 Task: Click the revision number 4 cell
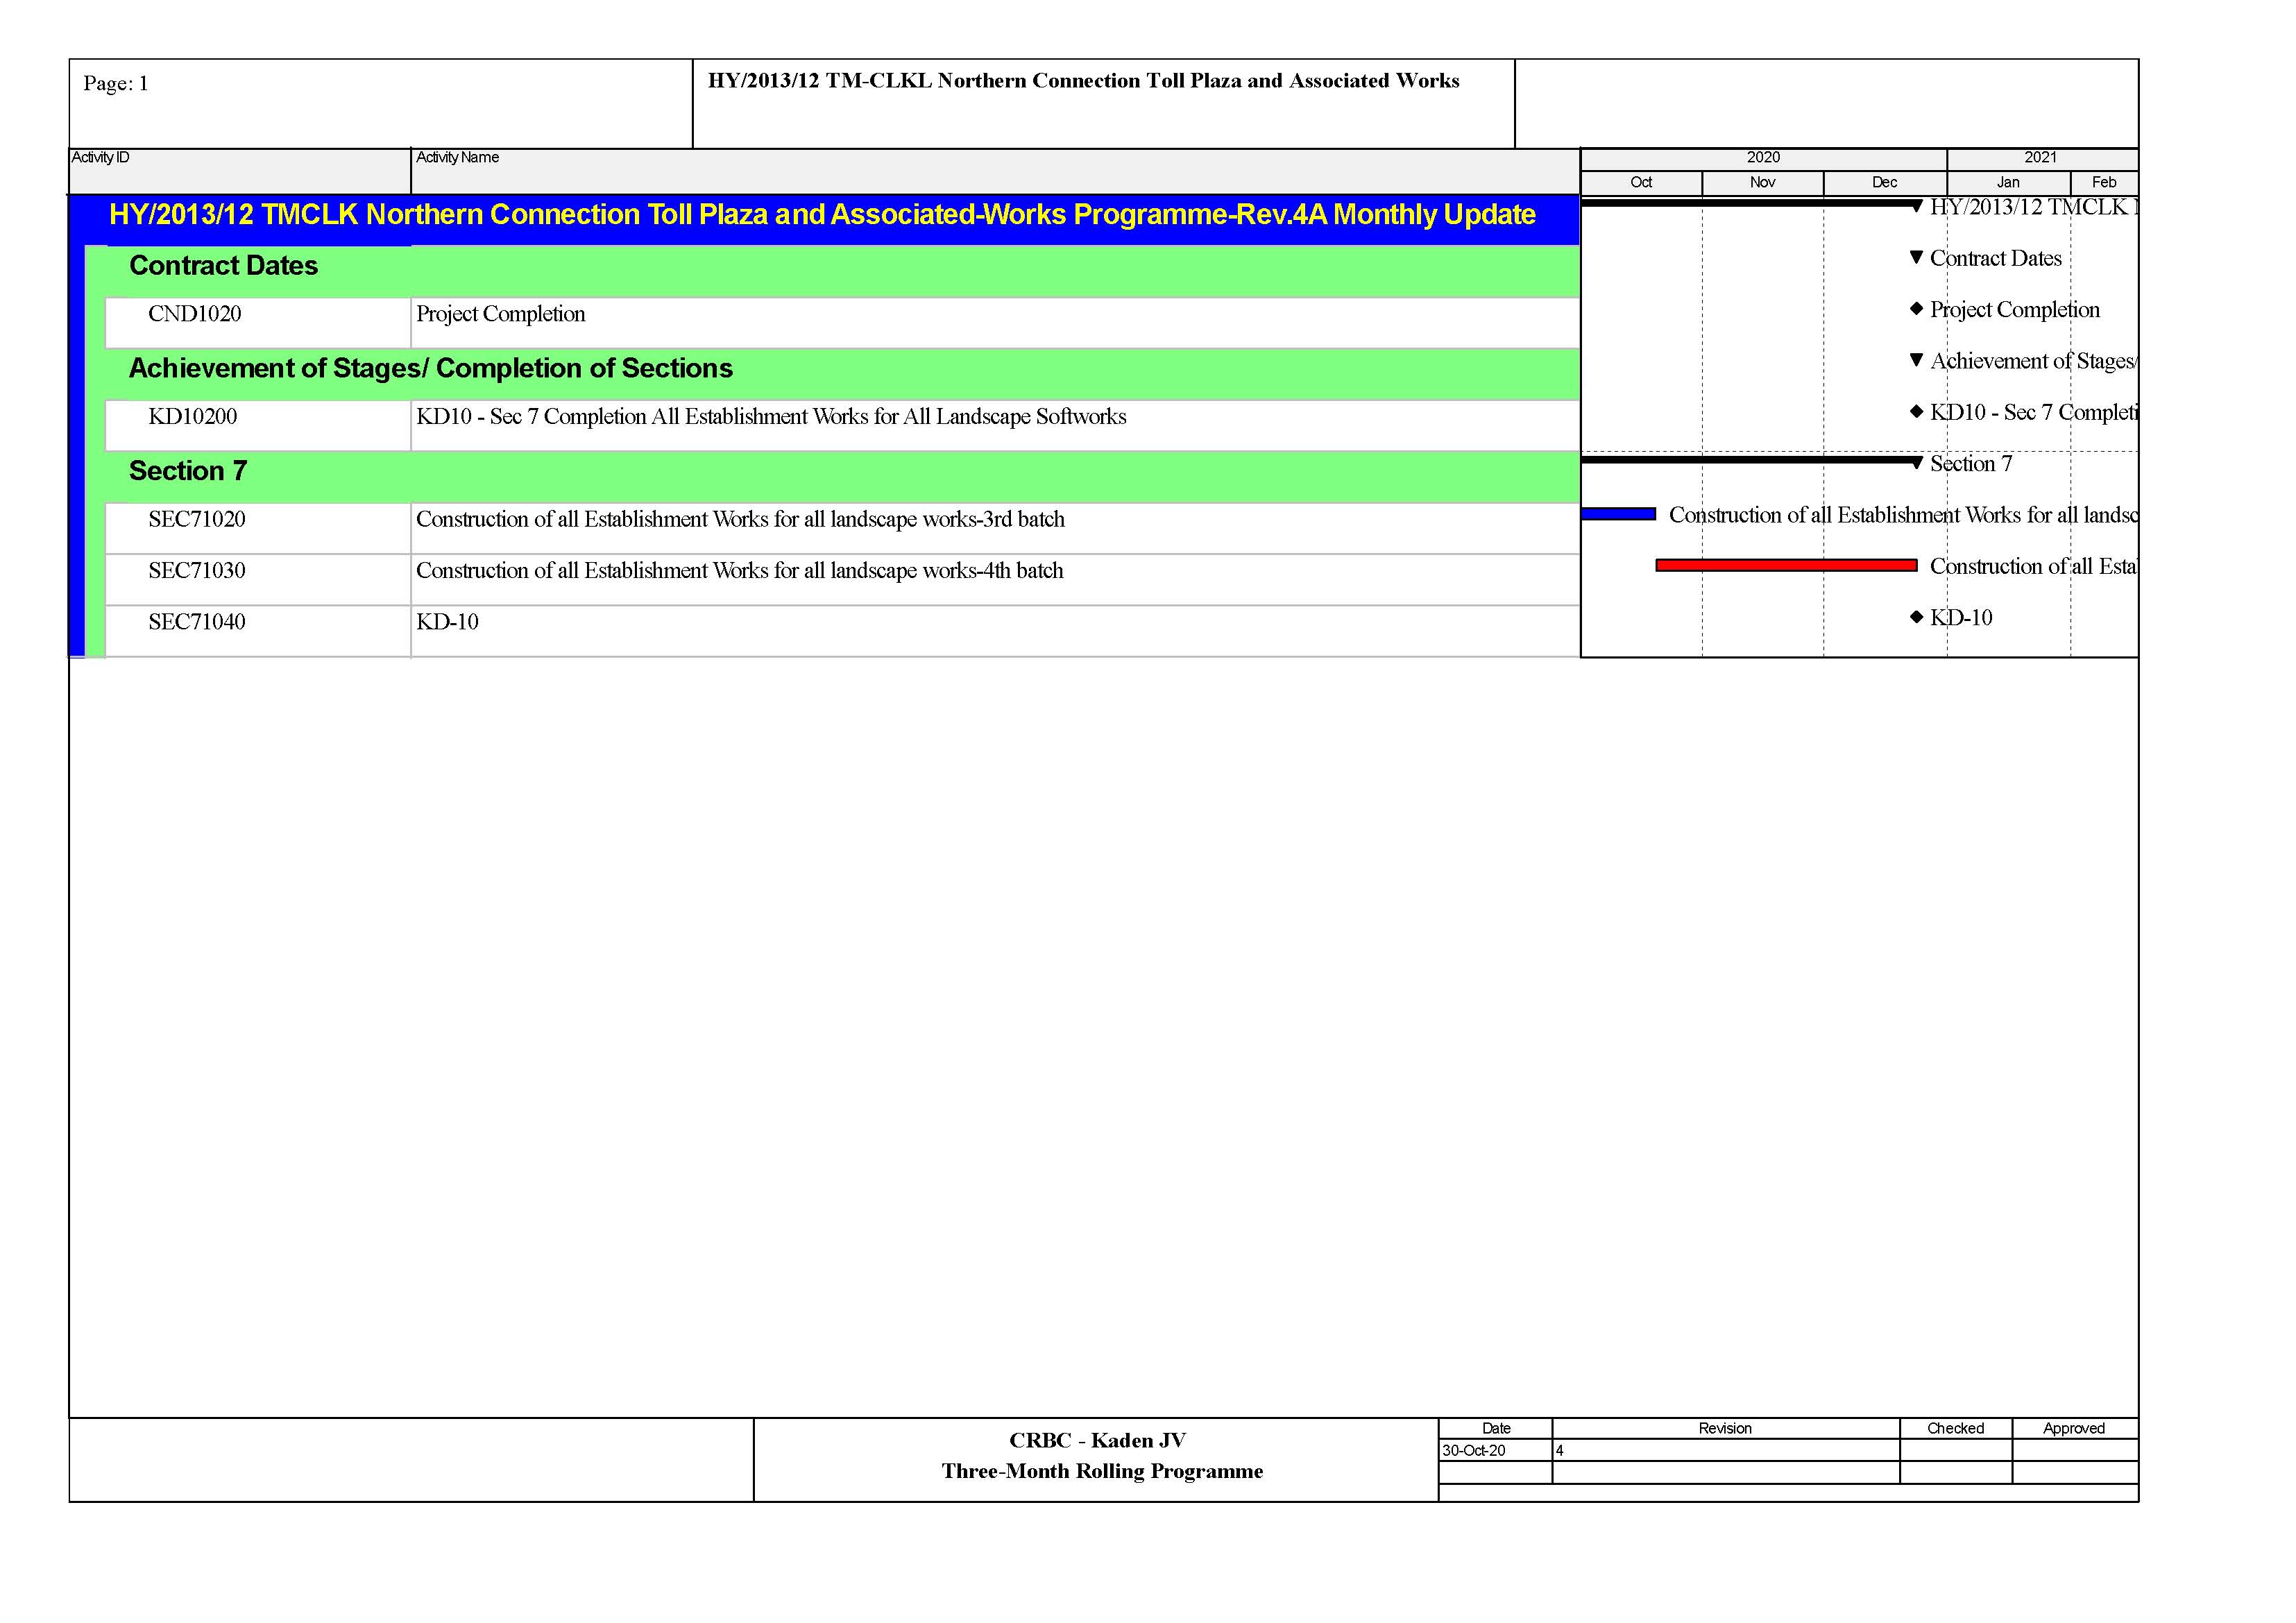(1726, 1450)
